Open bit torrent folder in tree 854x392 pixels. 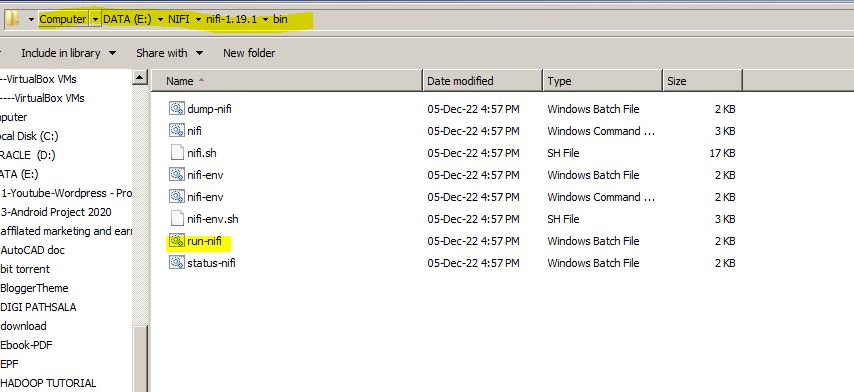click(x=25, y=269)
